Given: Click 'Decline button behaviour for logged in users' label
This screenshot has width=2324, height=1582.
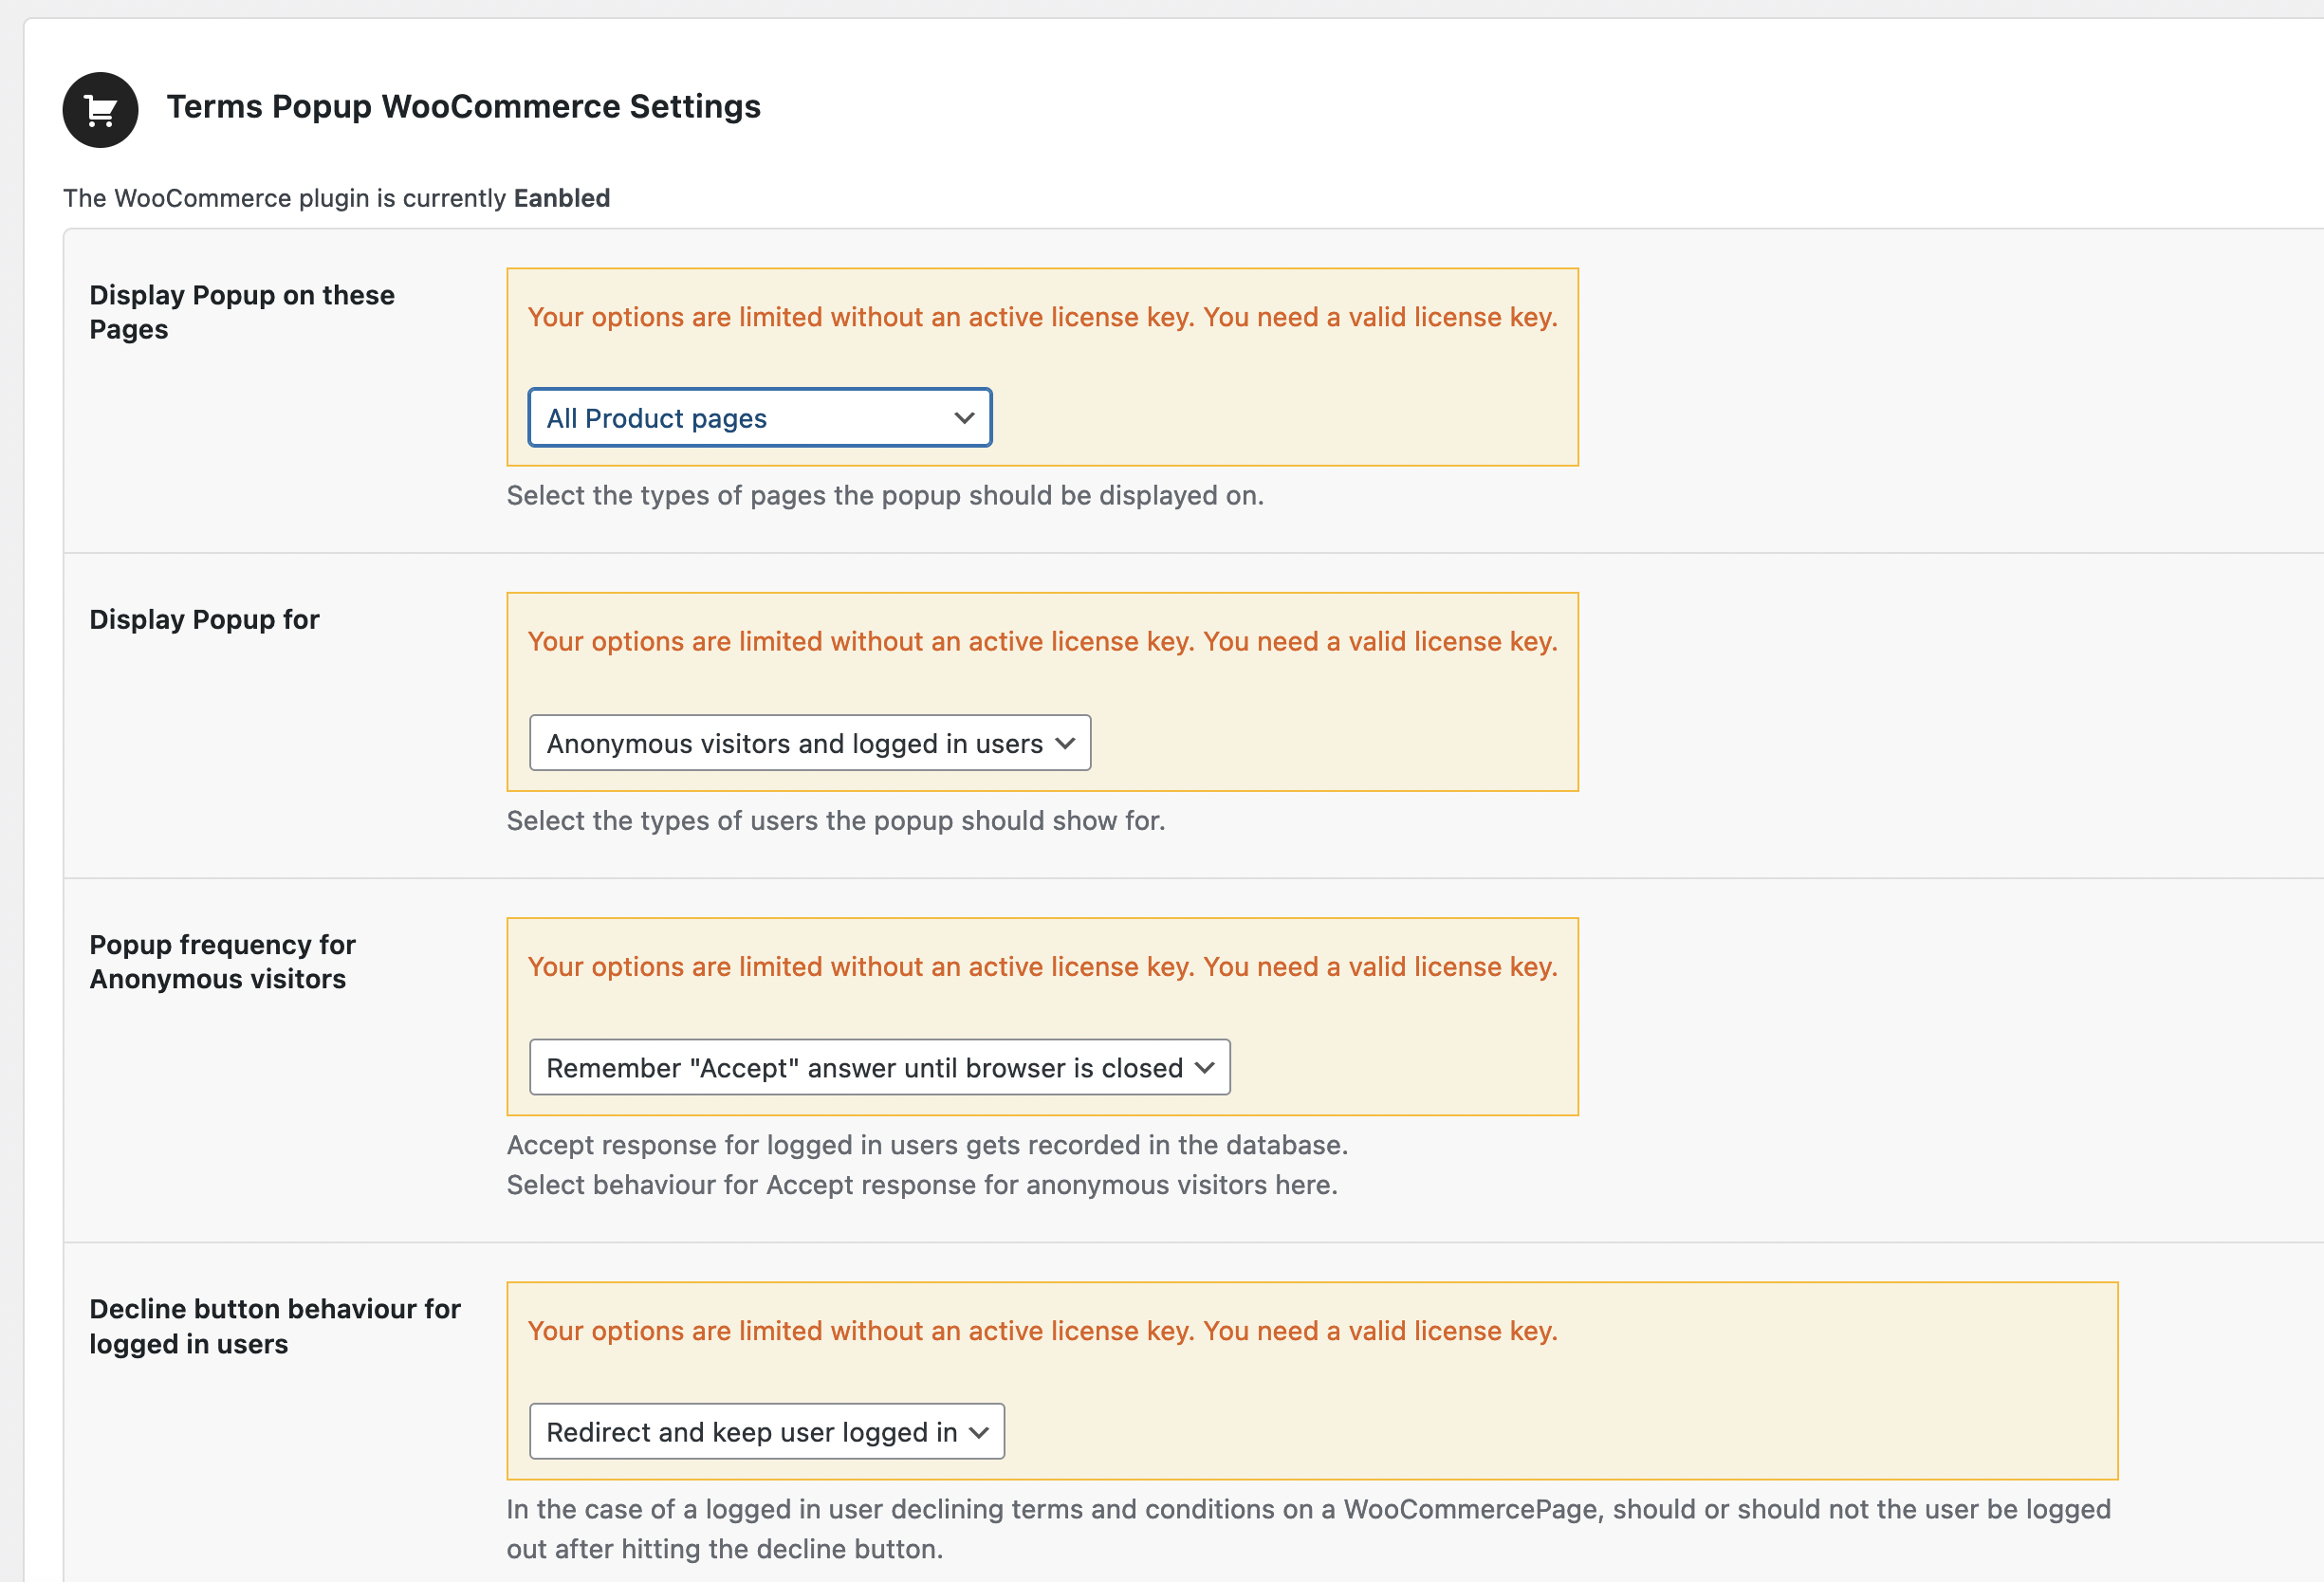Looking at the screenshot, I should (x=275, y=1326).
